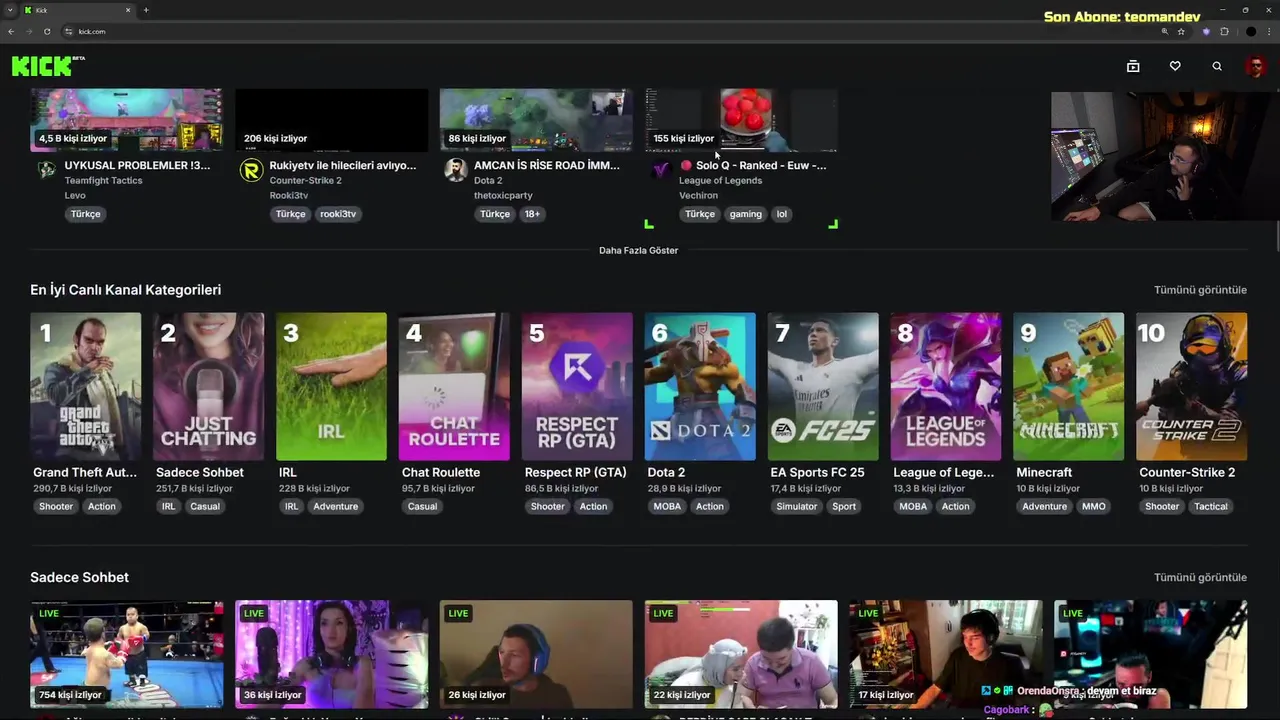
Task: Click Vechiron streamer name
Action: click(698, 195)
